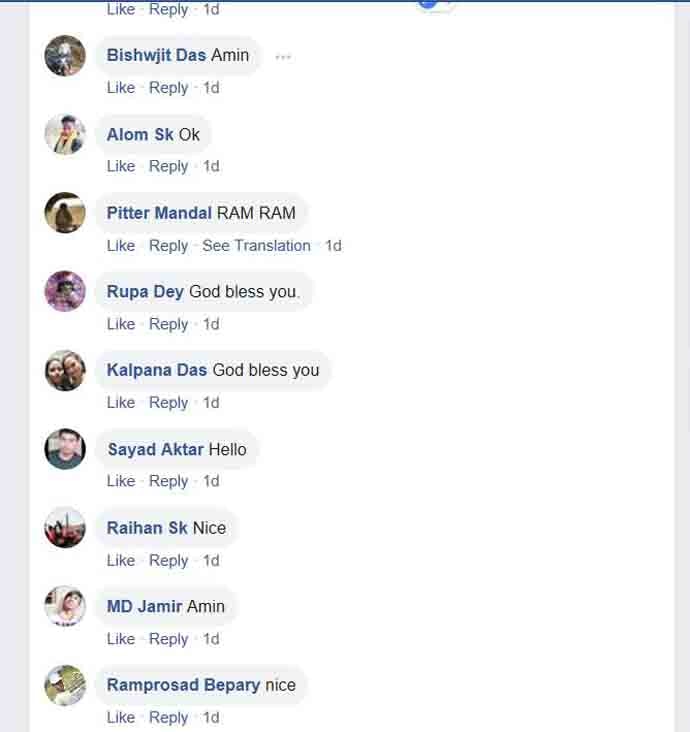This screenshot has width=690, height=732.
Task: Open Ramprosad Bepary's name link
Action: click(x=183, y=685)
